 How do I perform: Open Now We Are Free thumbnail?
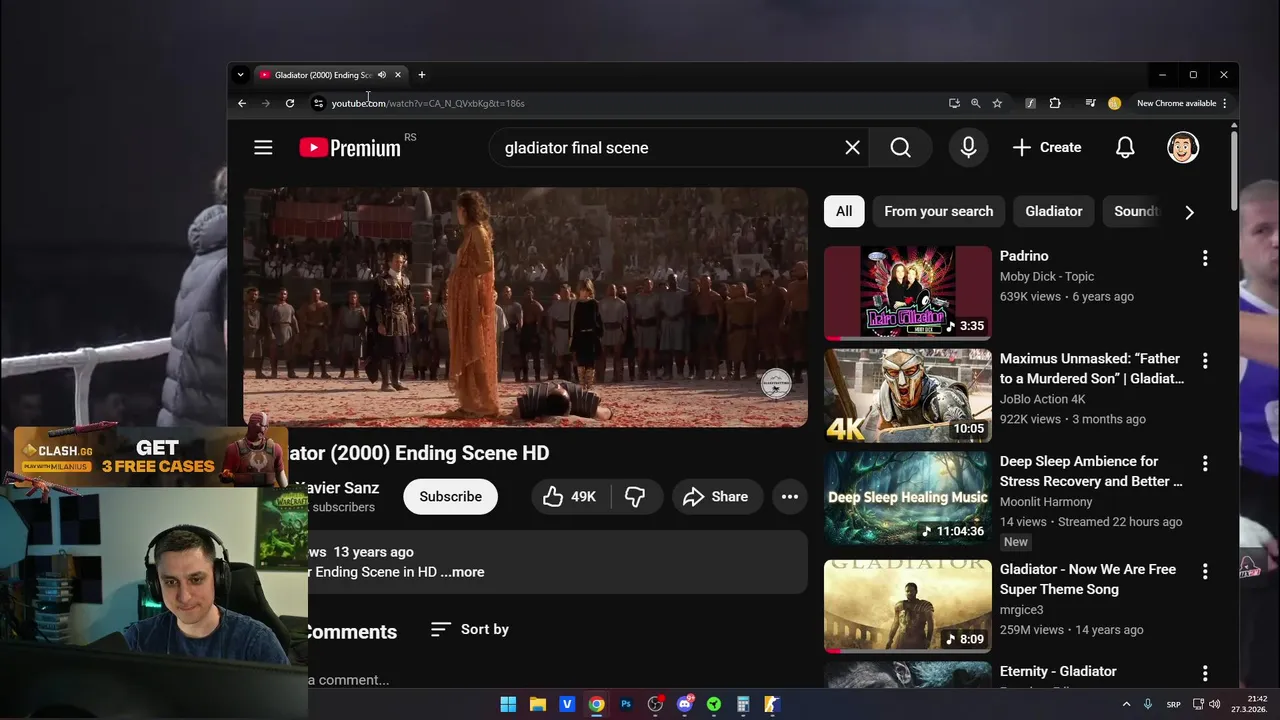coord(908,606)
